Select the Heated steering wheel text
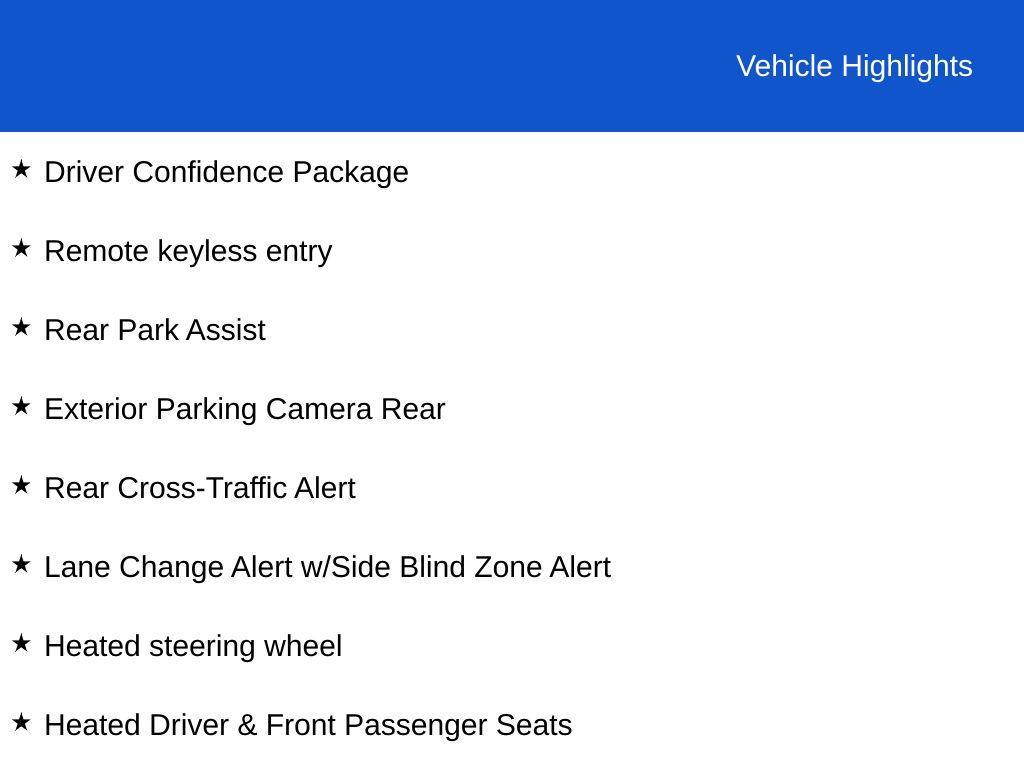The width and height of the screenshot is (1024, 768). [193, 646]
